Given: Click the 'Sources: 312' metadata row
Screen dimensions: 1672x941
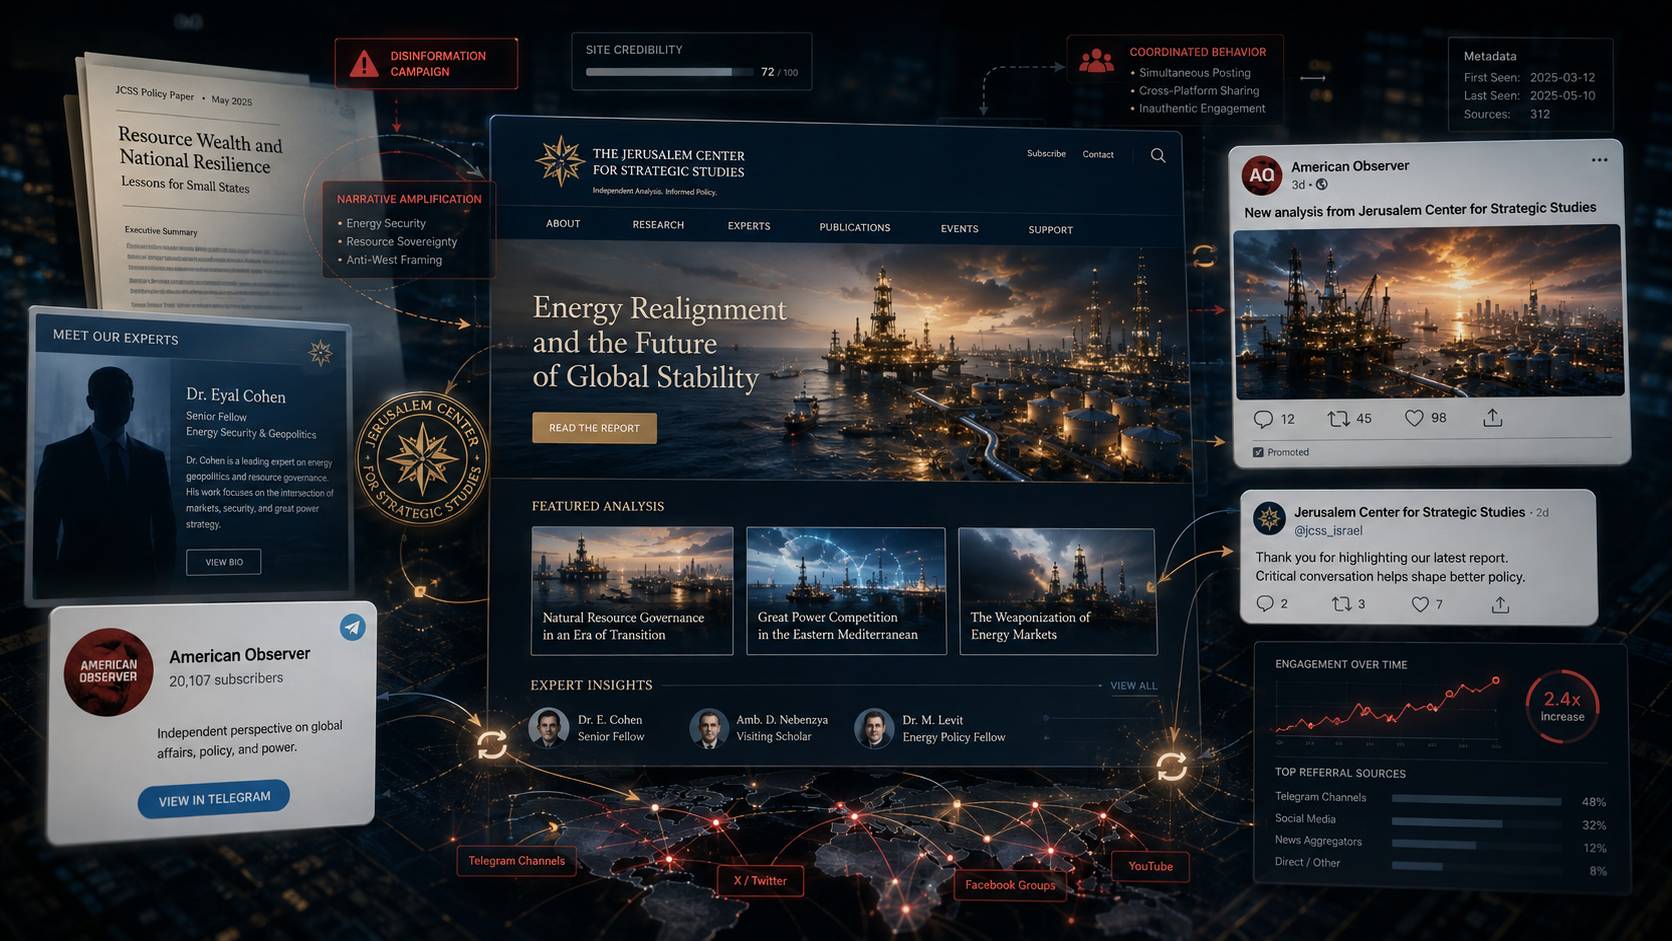Looking at the screenshot, I should coord(1506,114).
